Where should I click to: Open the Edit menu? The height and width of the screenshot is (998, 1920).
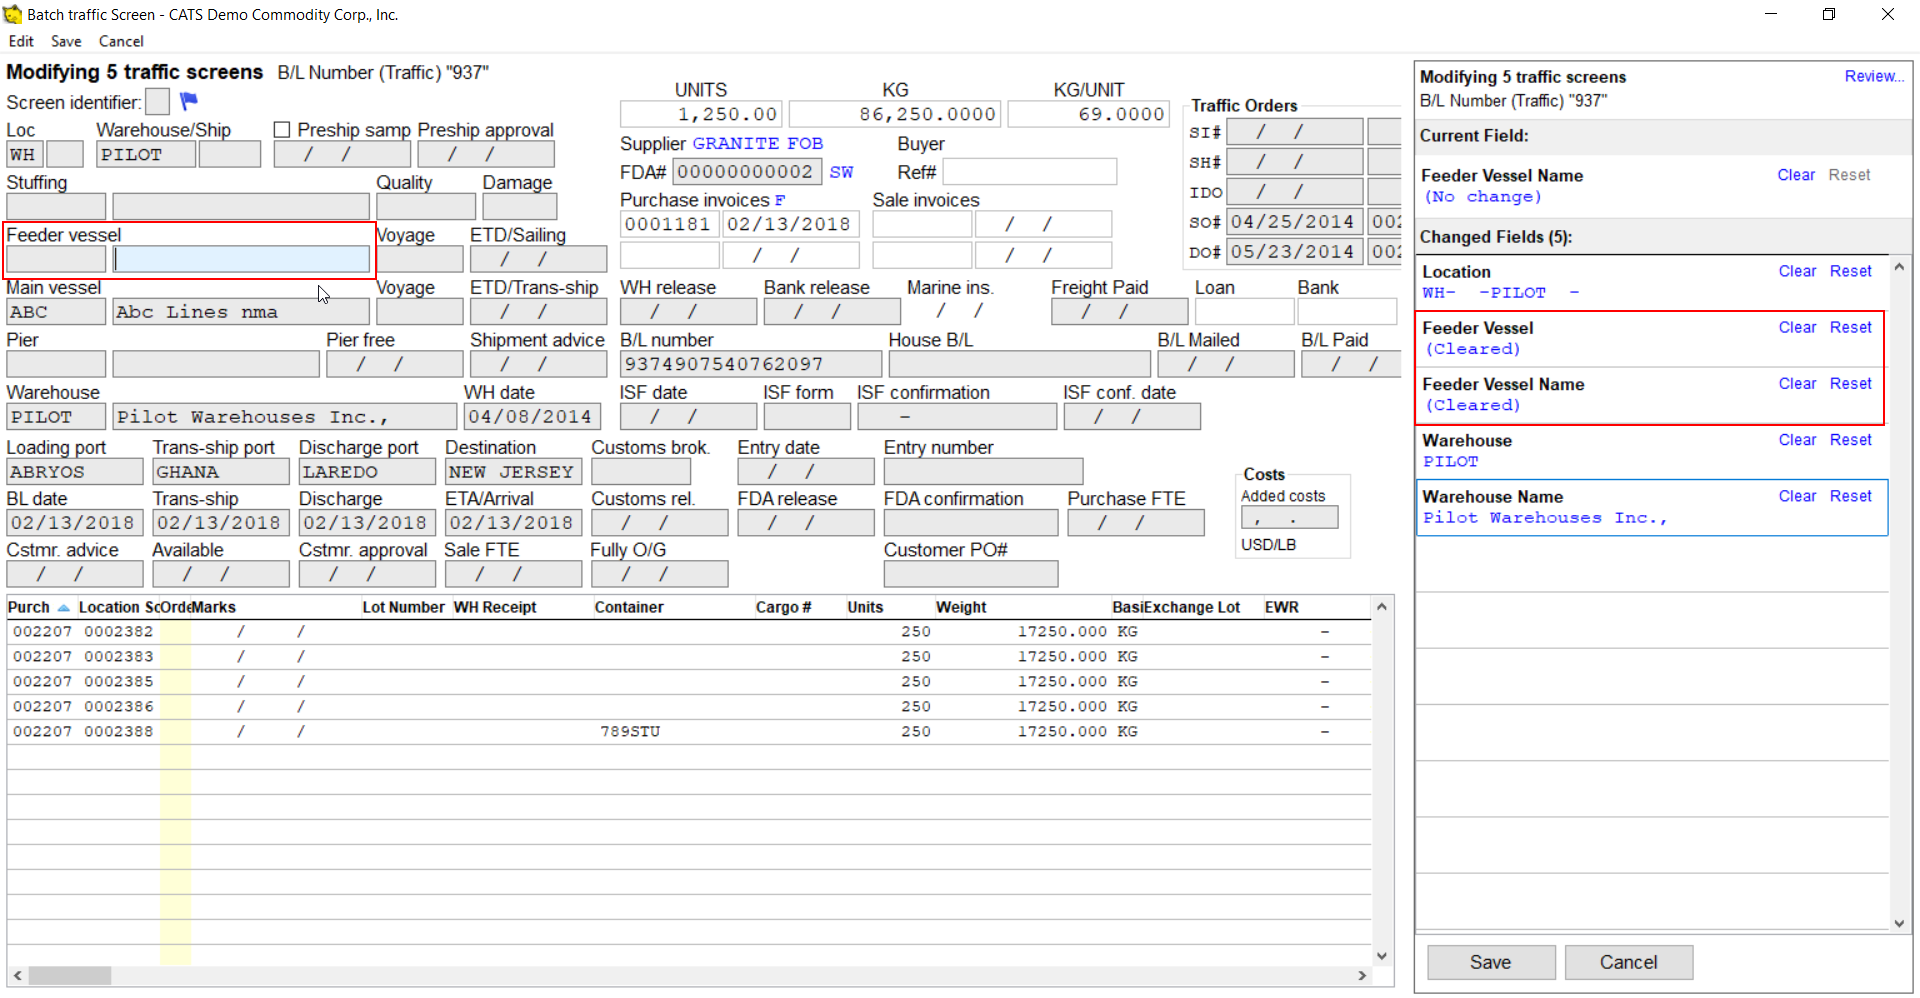[21, 41]
